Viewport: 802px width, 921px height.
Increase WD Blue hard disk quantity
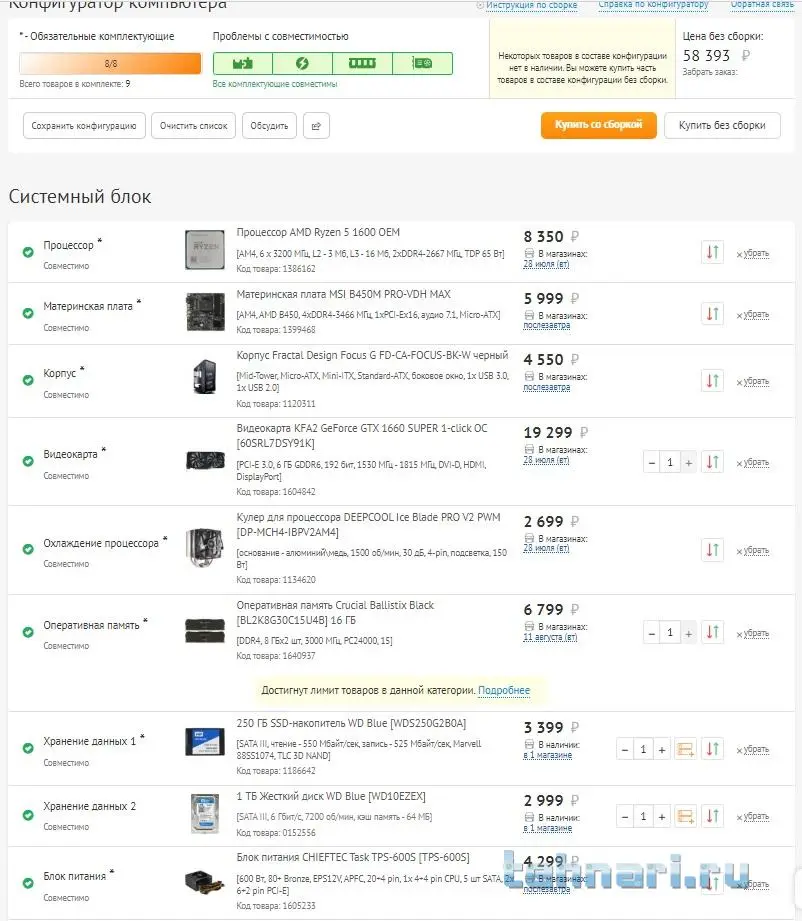tap(662, 816)
